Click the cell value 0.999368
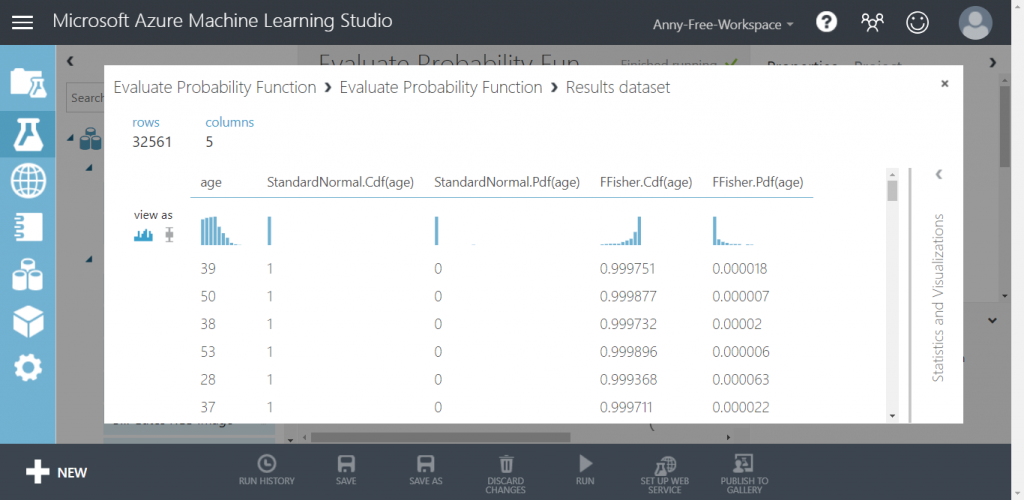This screenshot has height=500, width=1024. coord(628,379)
